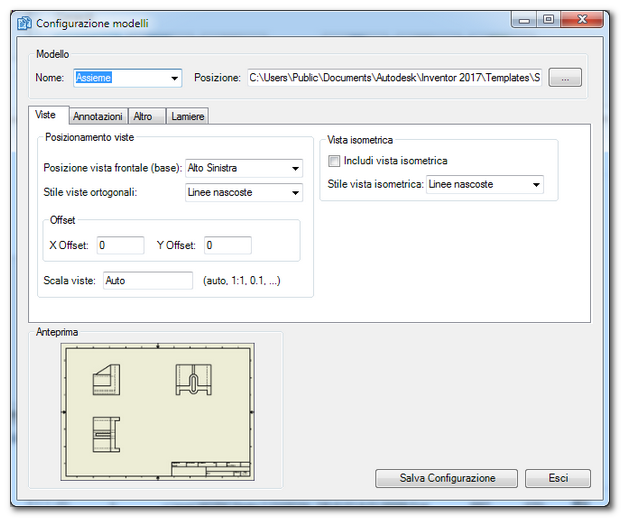The height and width of the screenshot is (518, 621).
Task: Click the X Offset input field
Action: pos(120,245)
